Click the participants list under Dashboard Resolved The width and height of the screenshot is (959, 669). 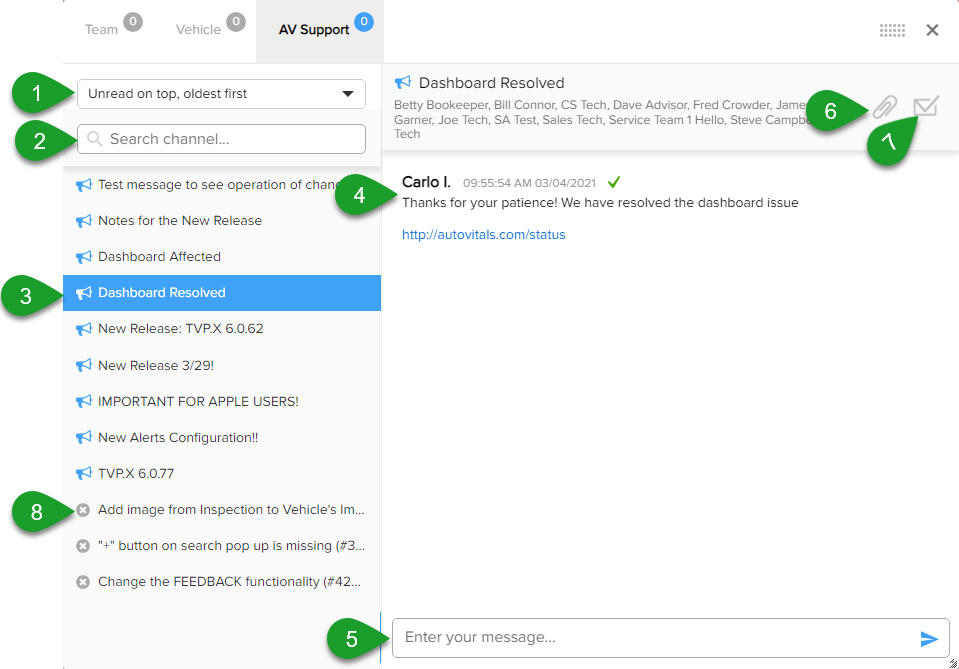pos(602,119)
